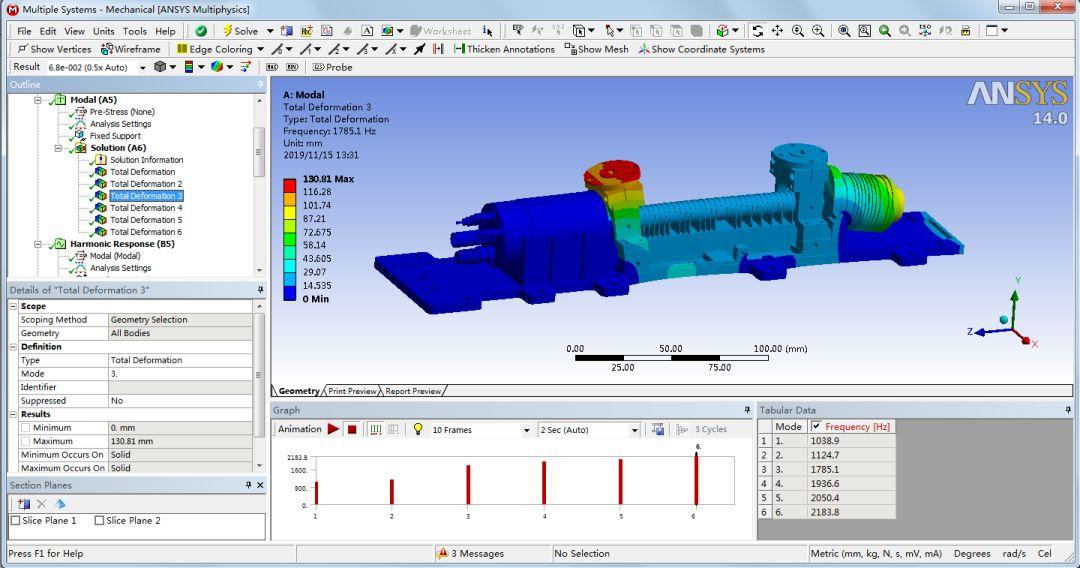Check the Minimum result parameter box

coord(25,428)
